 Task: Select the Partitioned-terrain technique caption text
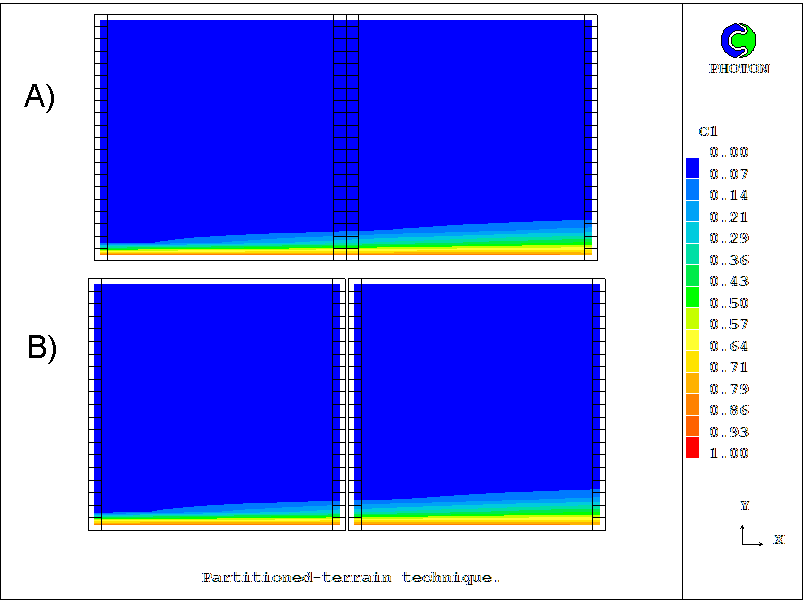pos(350,577)
